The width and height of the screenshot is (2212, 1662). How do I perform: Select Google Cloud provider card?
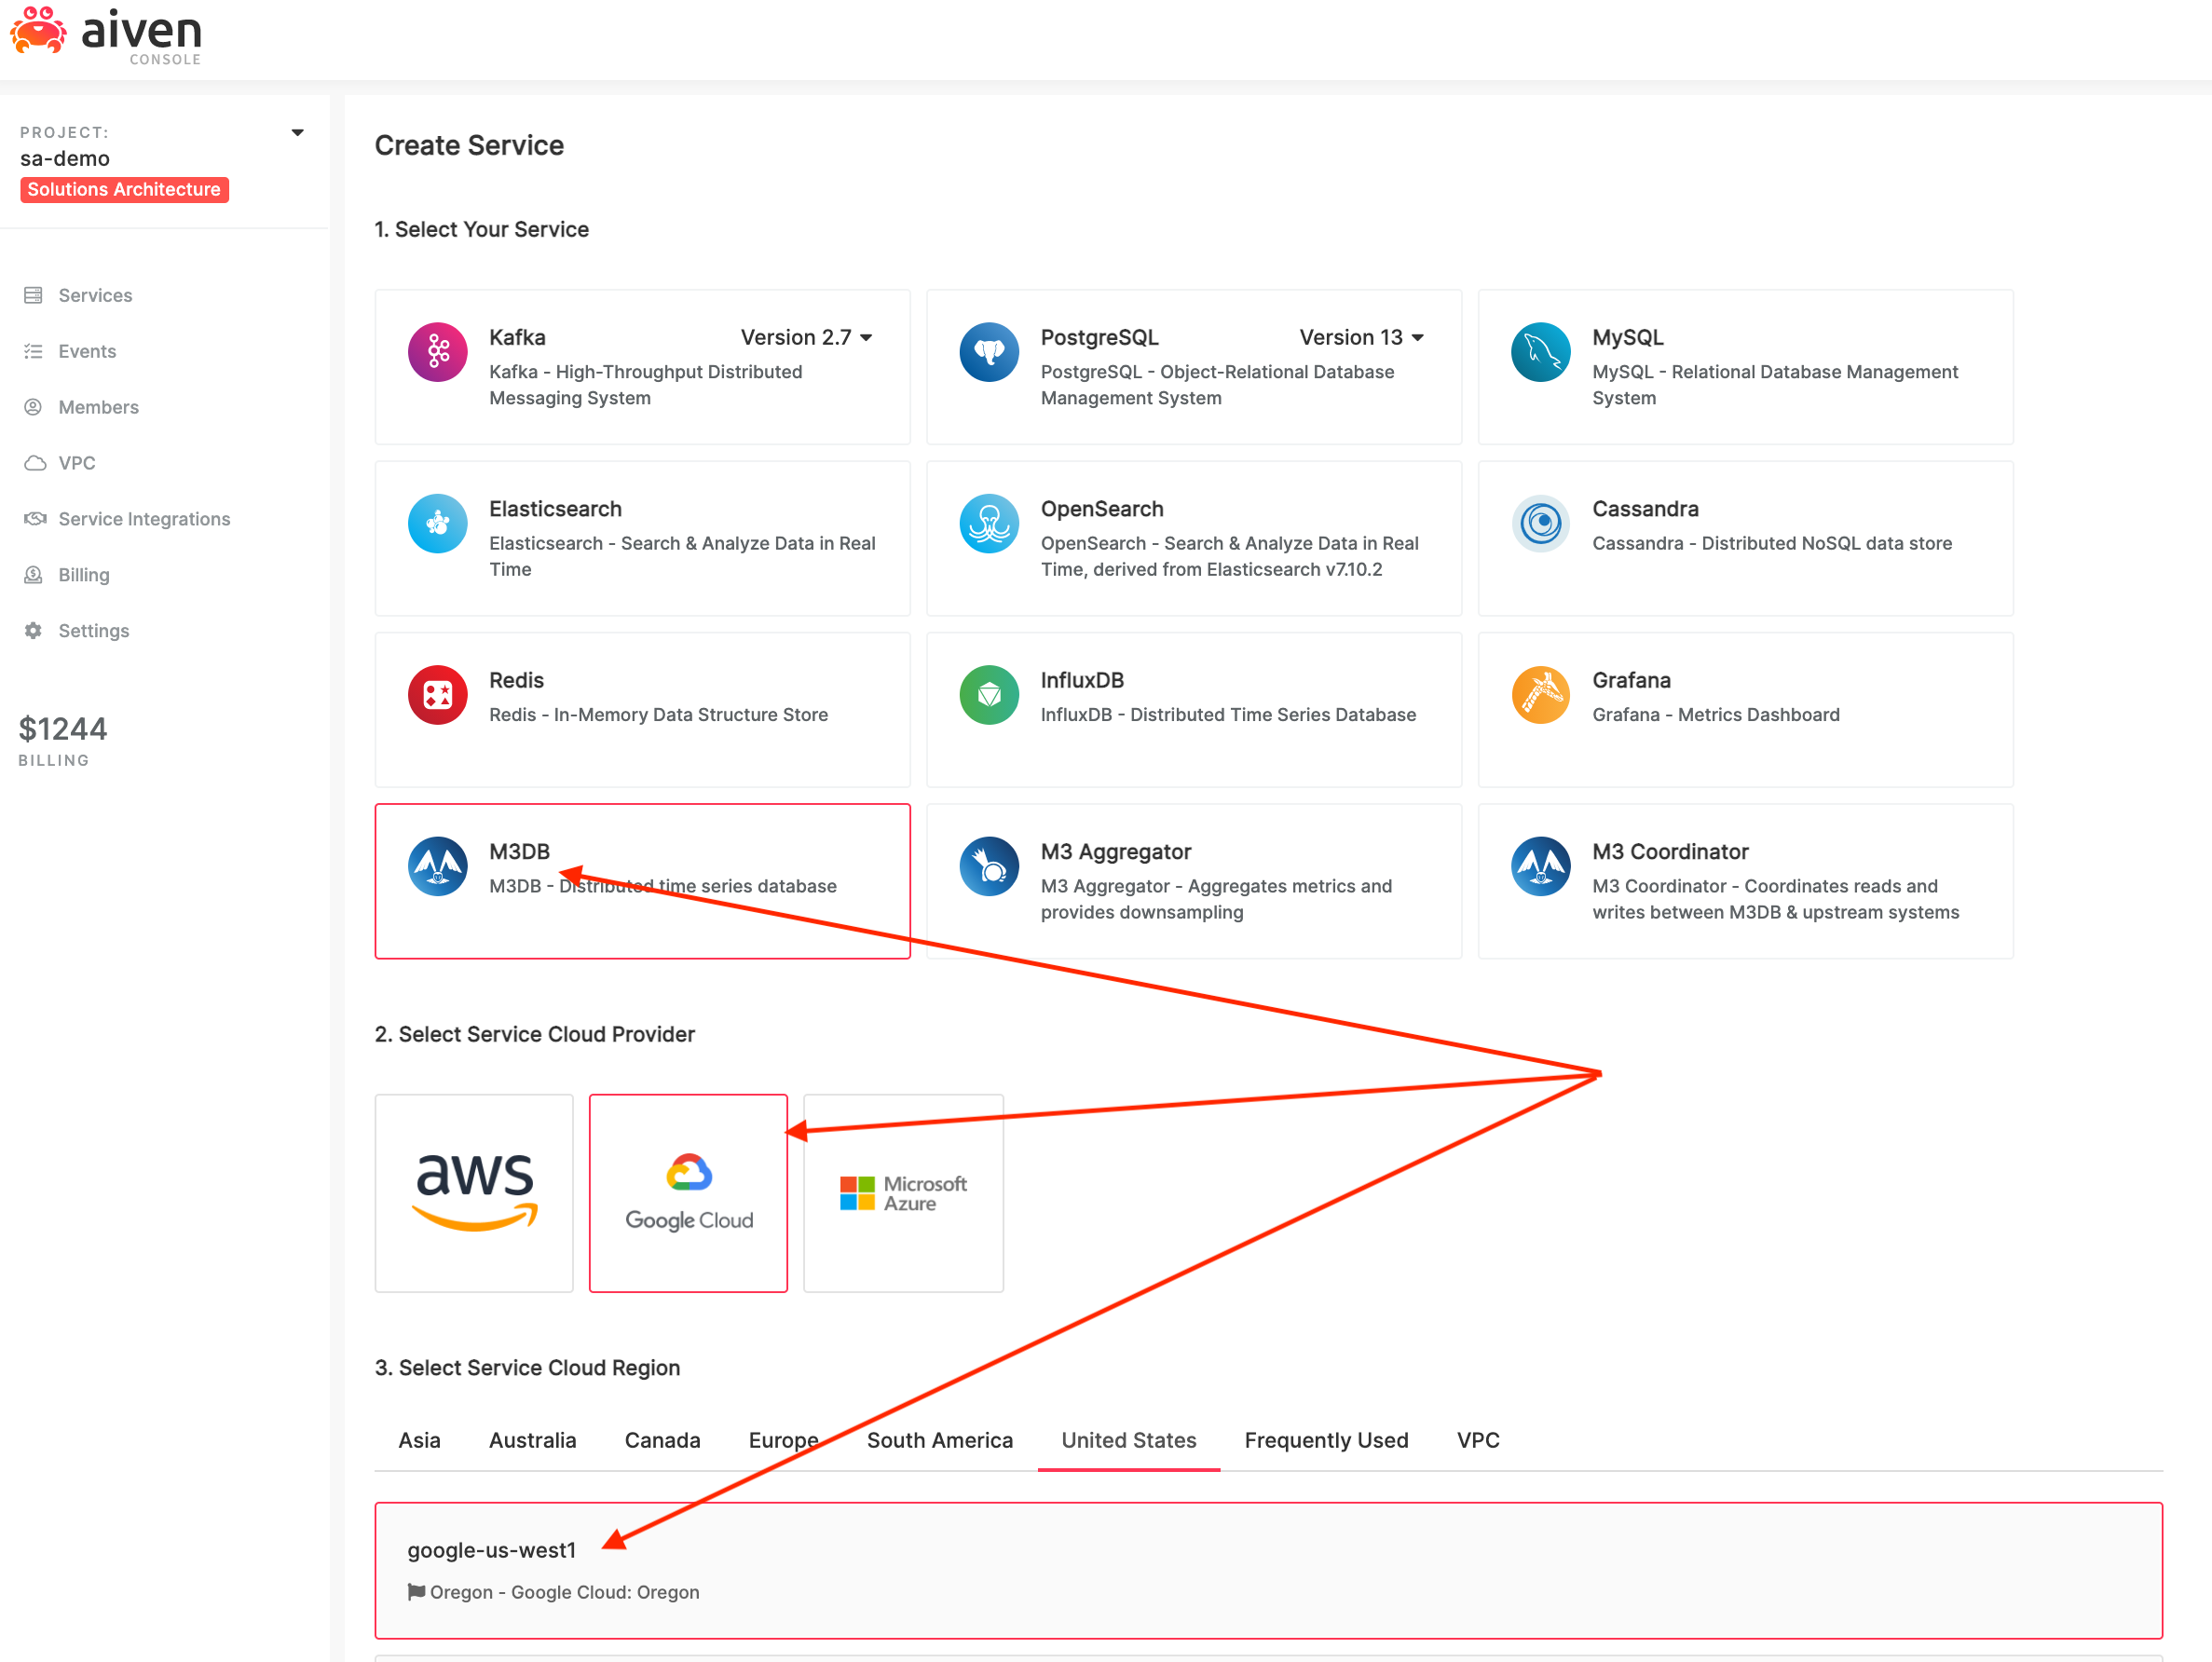tap(688, 1193)
